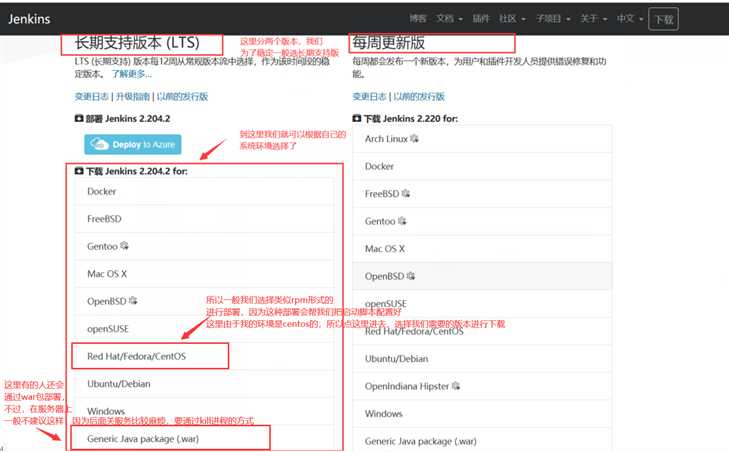Select Mac OS X in LTS list

tap(205, 274)
